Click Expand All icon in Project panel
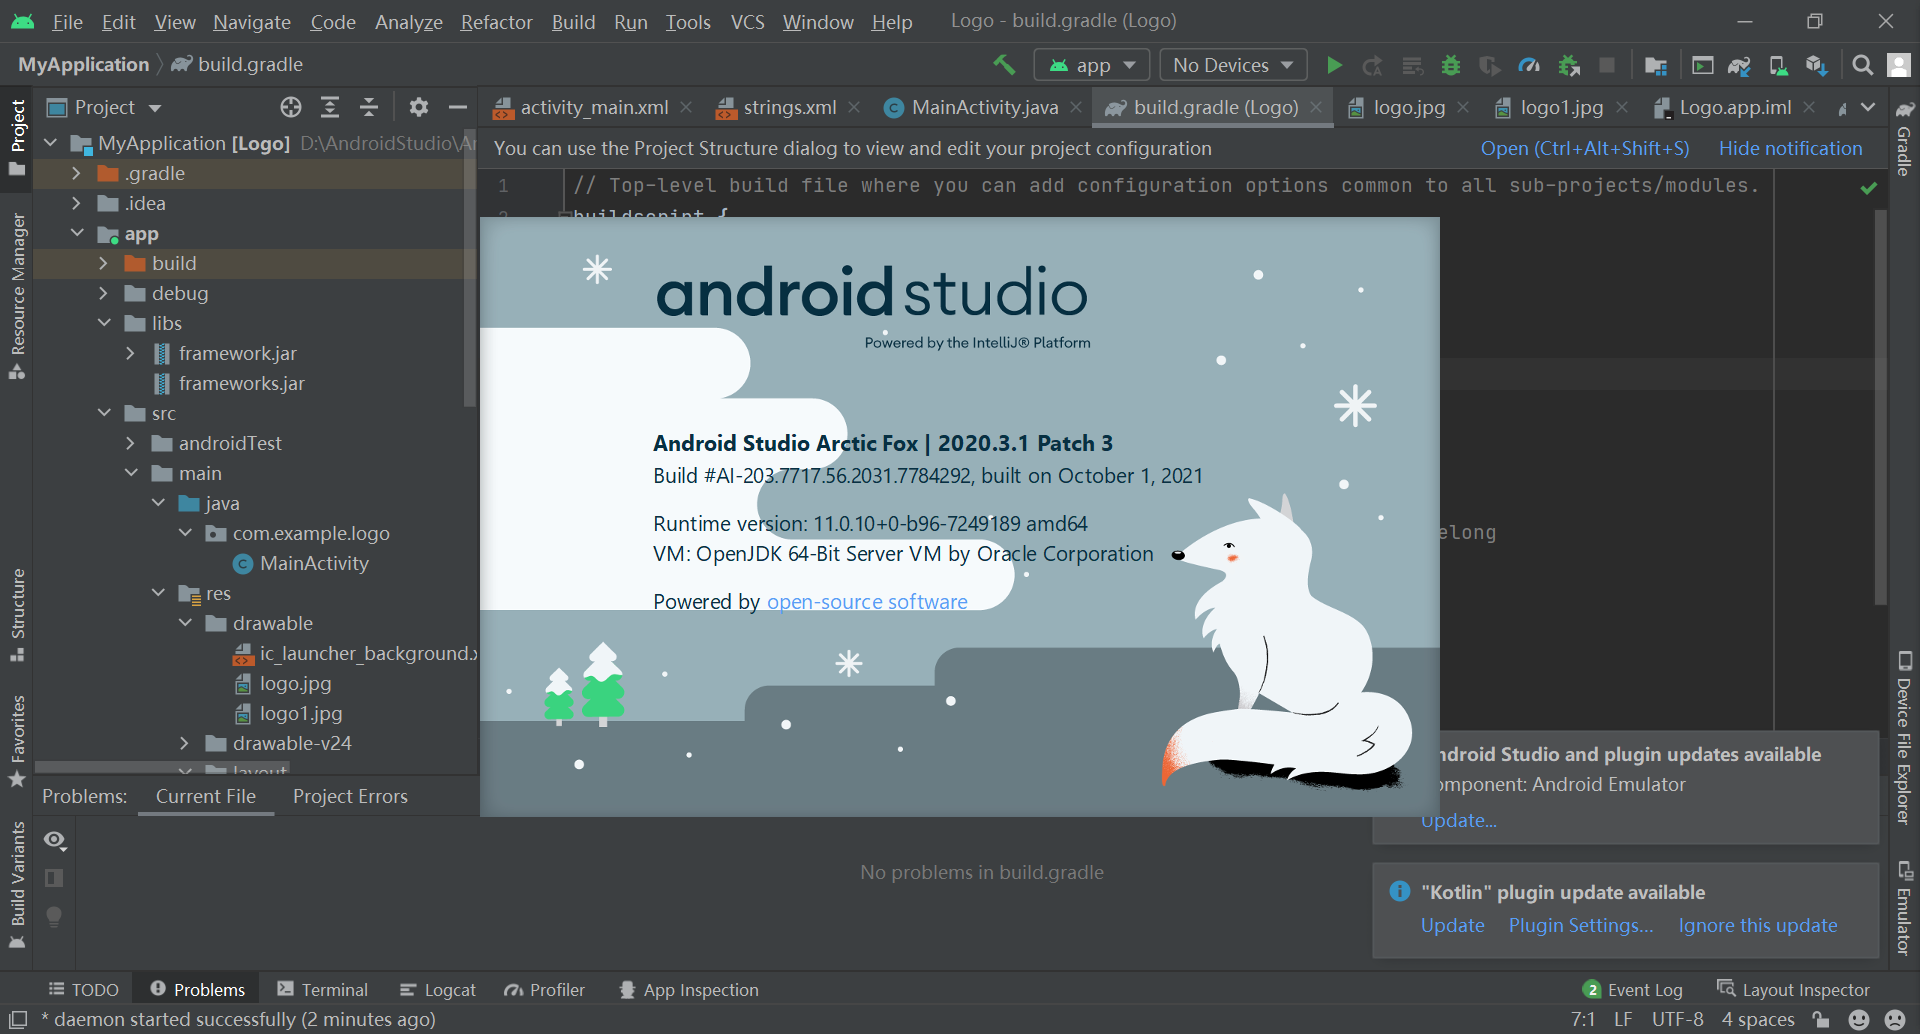 330,107
